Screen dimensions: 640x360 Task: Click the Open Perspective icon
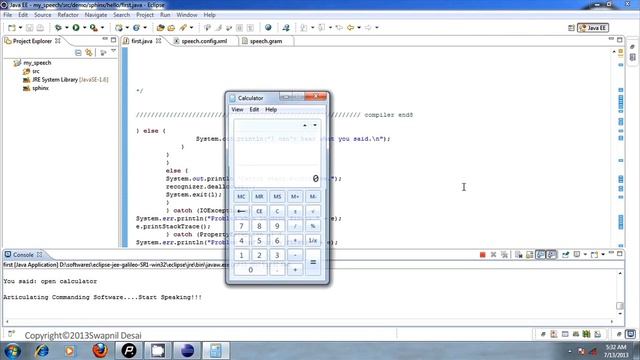point(571,28)
